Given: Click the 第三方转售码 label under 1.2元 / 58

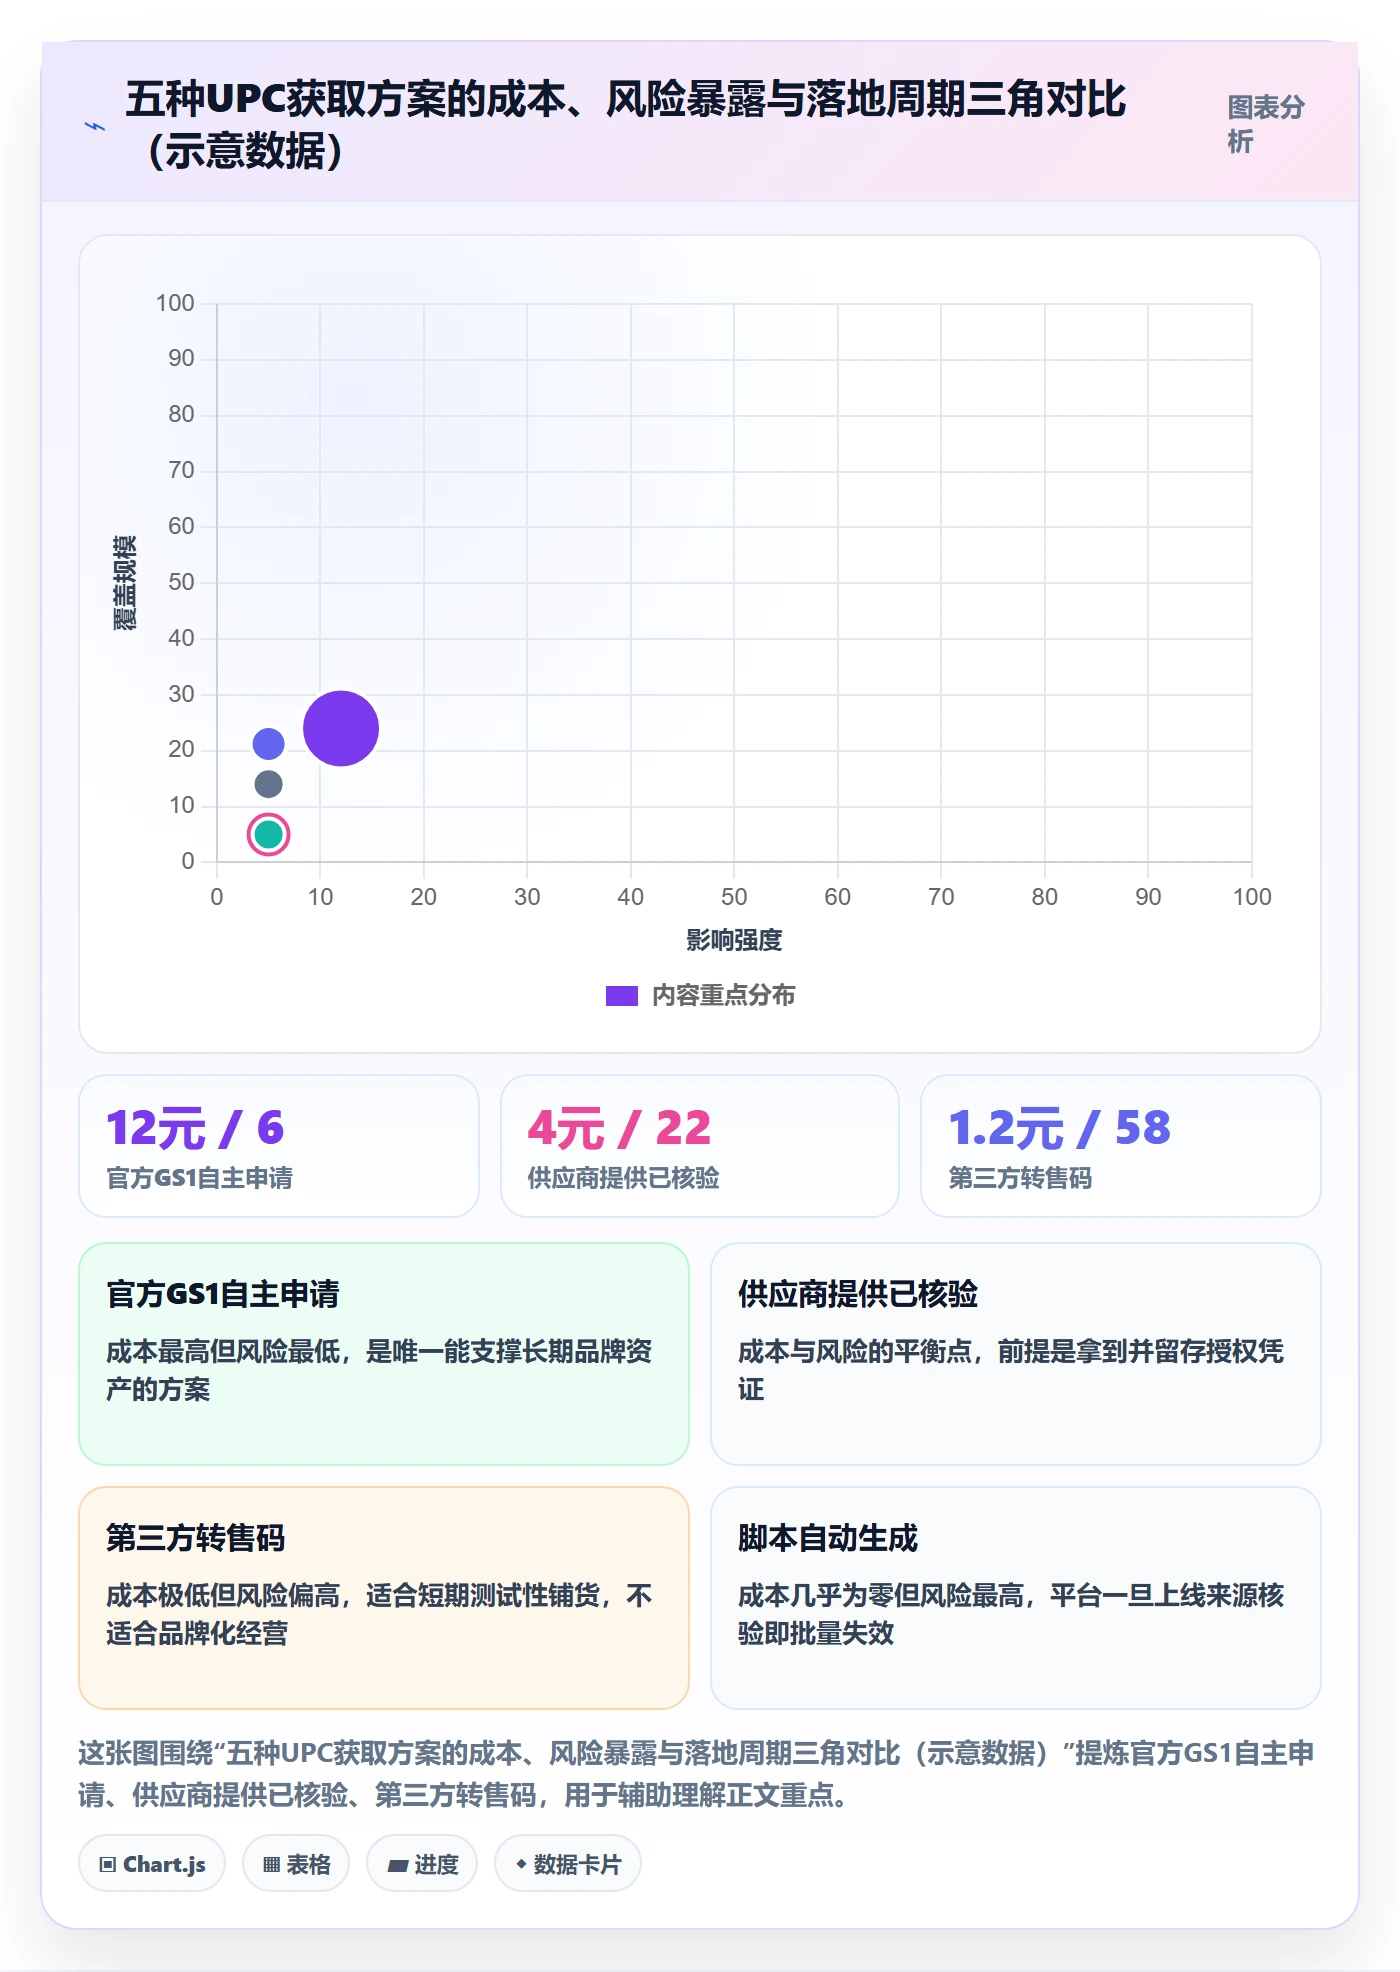Looking at the screenshot, I should [1020, 1178].
